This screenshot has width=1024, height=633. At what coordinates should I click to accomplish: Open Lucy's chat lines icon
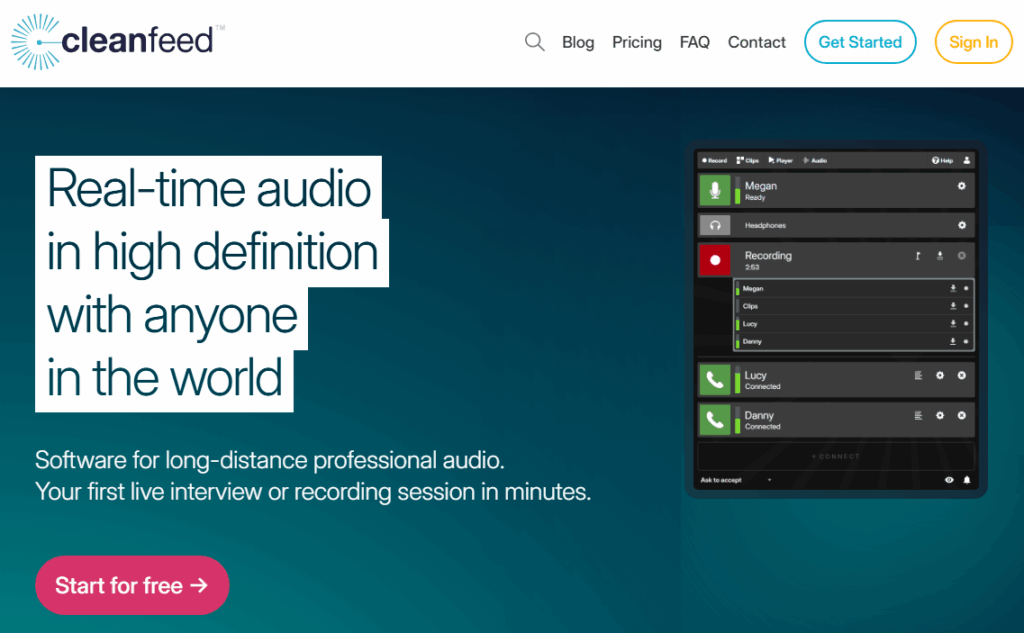[918, 376]
